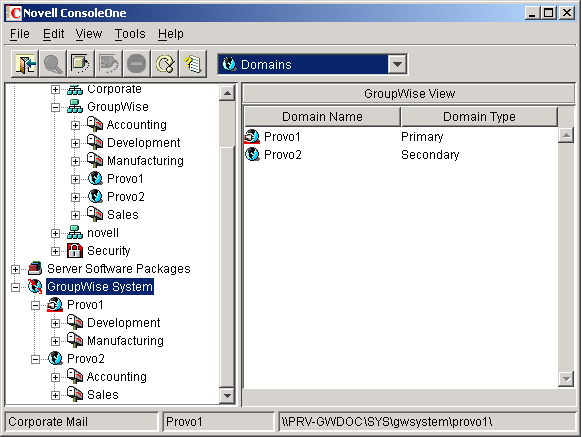
Task: Click the Domain Name column header
Action: point(322,117)
